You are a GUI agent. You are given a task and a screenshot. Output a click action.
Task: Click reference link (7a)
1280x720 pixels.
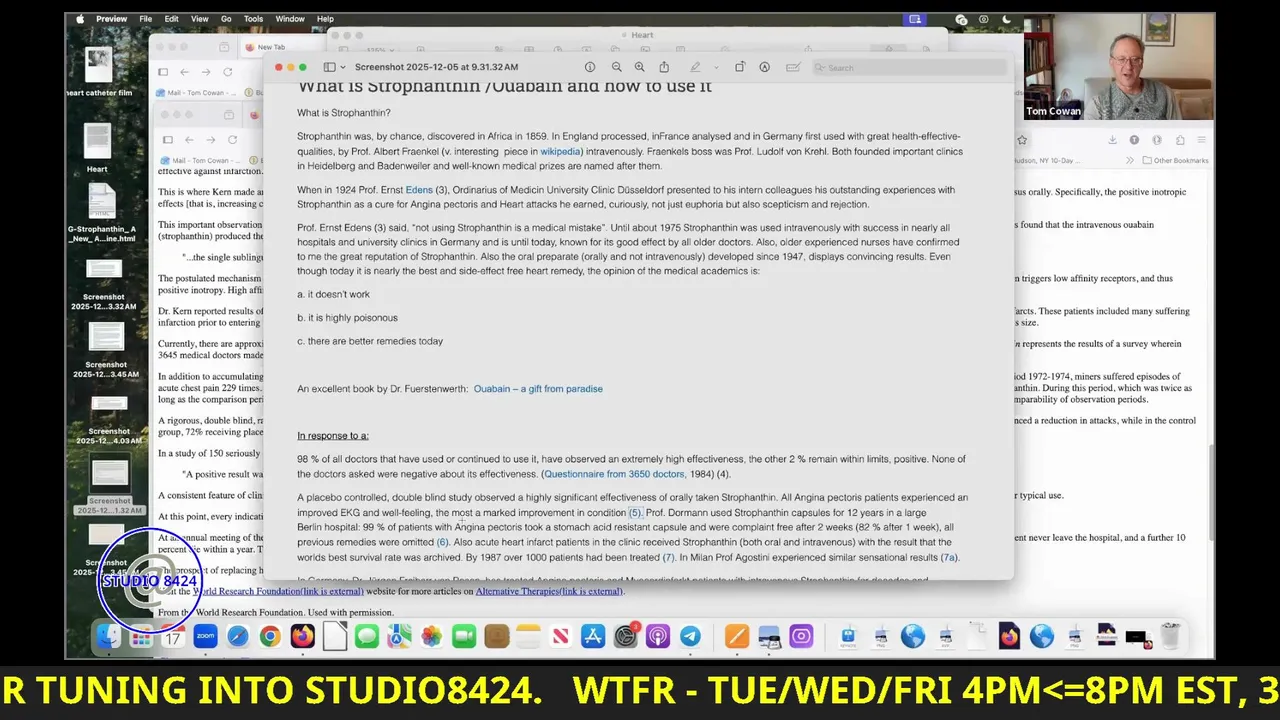pyautogui.click(x=949, y=558)
